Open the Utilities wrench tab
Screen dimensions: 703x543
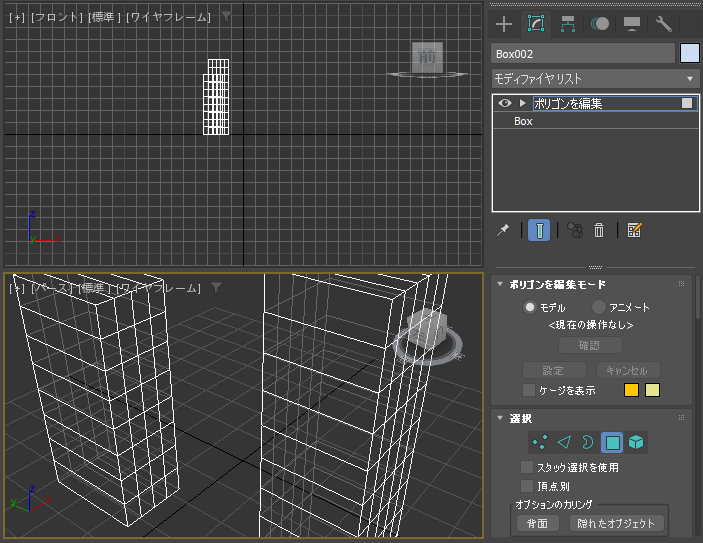[x=664, y=24]
